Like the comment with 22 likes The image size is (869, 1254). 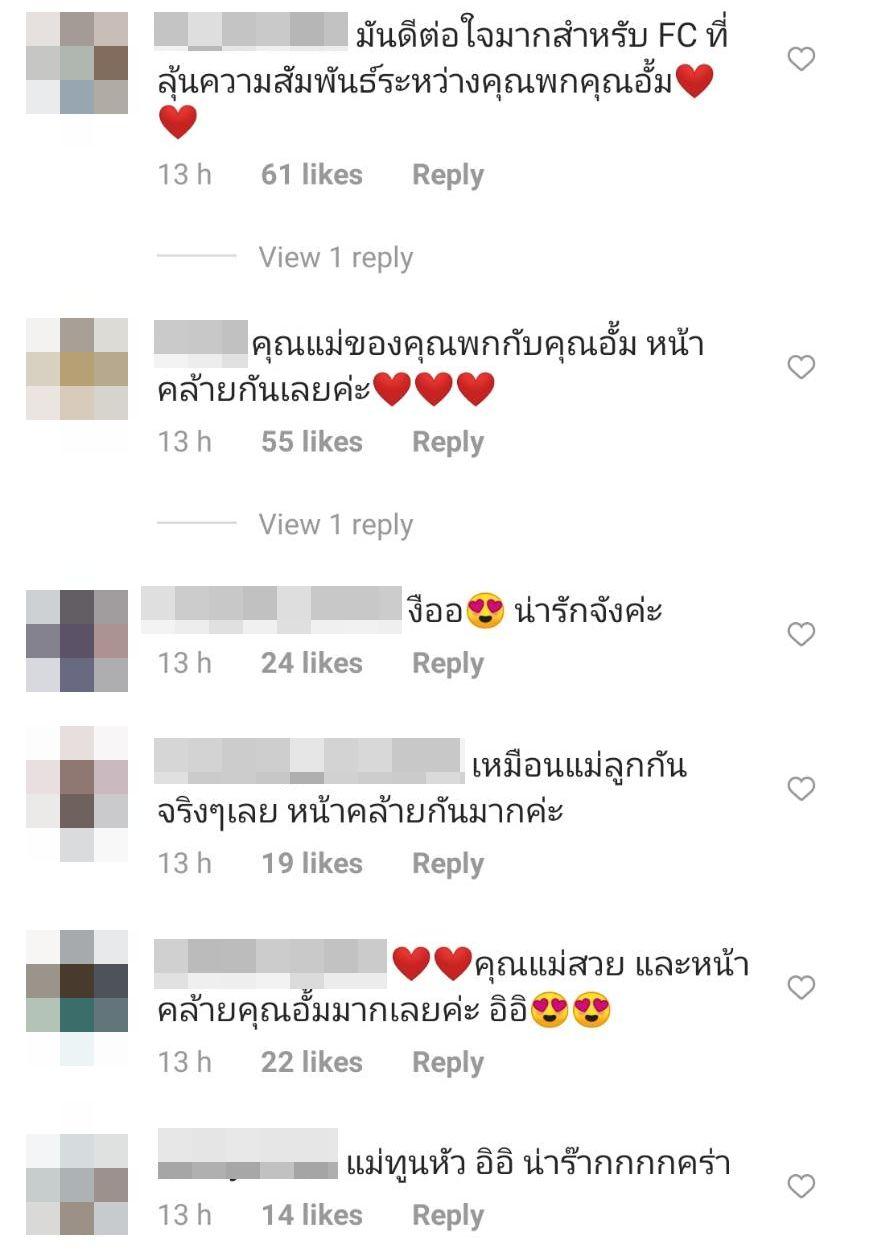[801, 988]
